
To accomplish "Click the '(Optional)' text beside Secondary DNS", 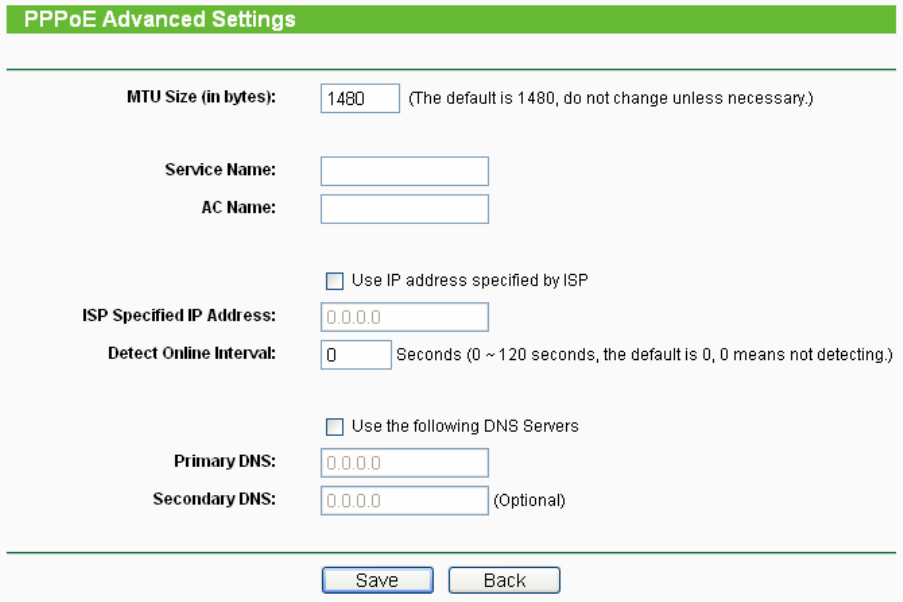I will pos(529,500).
